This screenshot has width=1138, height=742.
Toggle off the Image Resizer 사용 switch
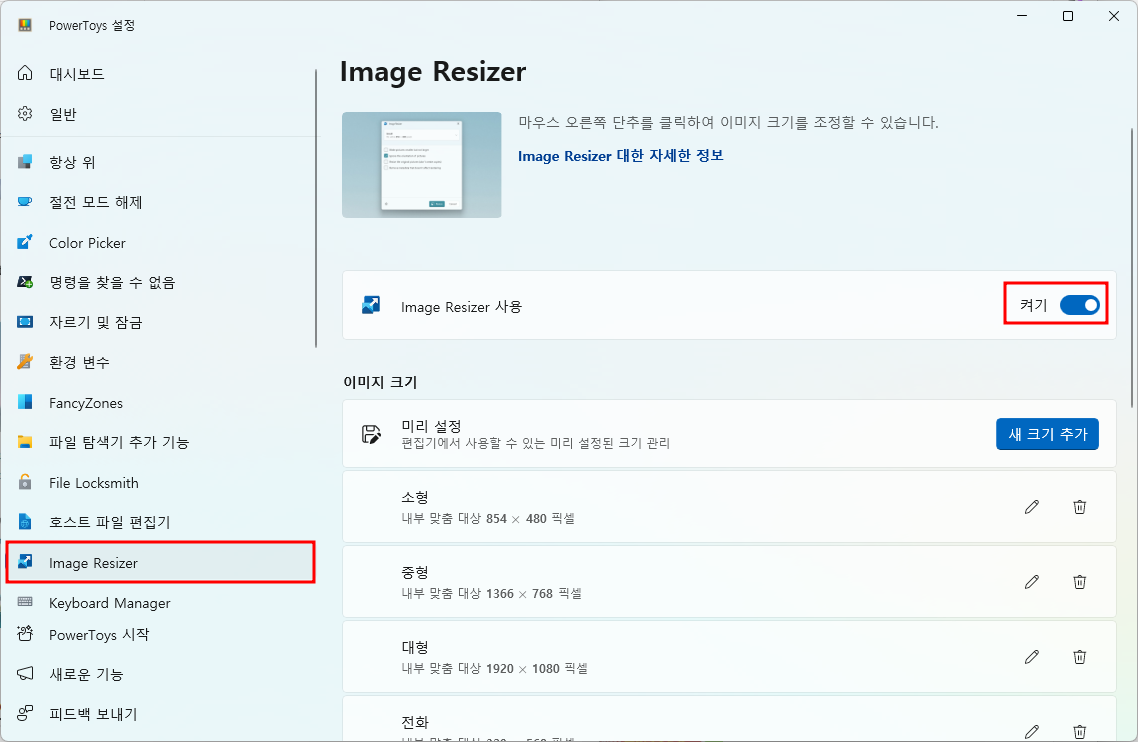[1080, 306]
